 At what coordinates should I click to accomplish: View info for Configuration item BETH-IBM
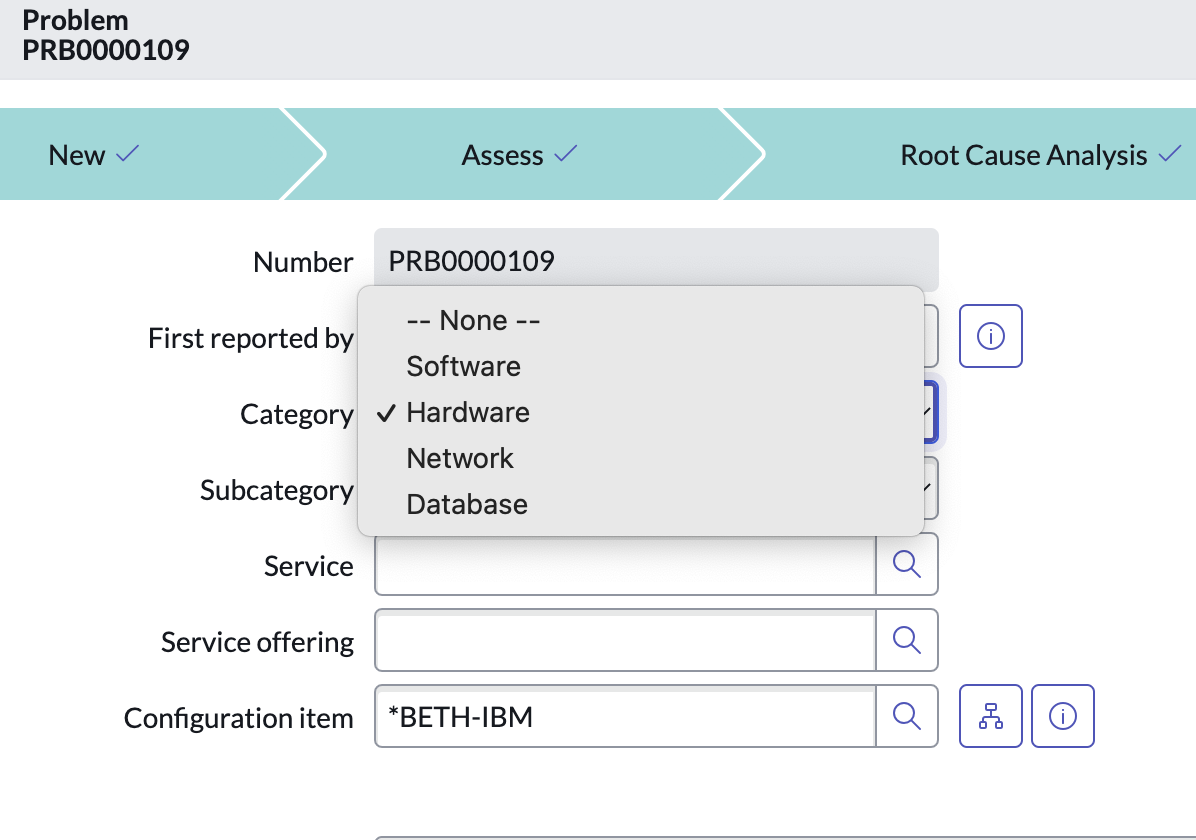pyautogui.click(x=1062, y=716)
